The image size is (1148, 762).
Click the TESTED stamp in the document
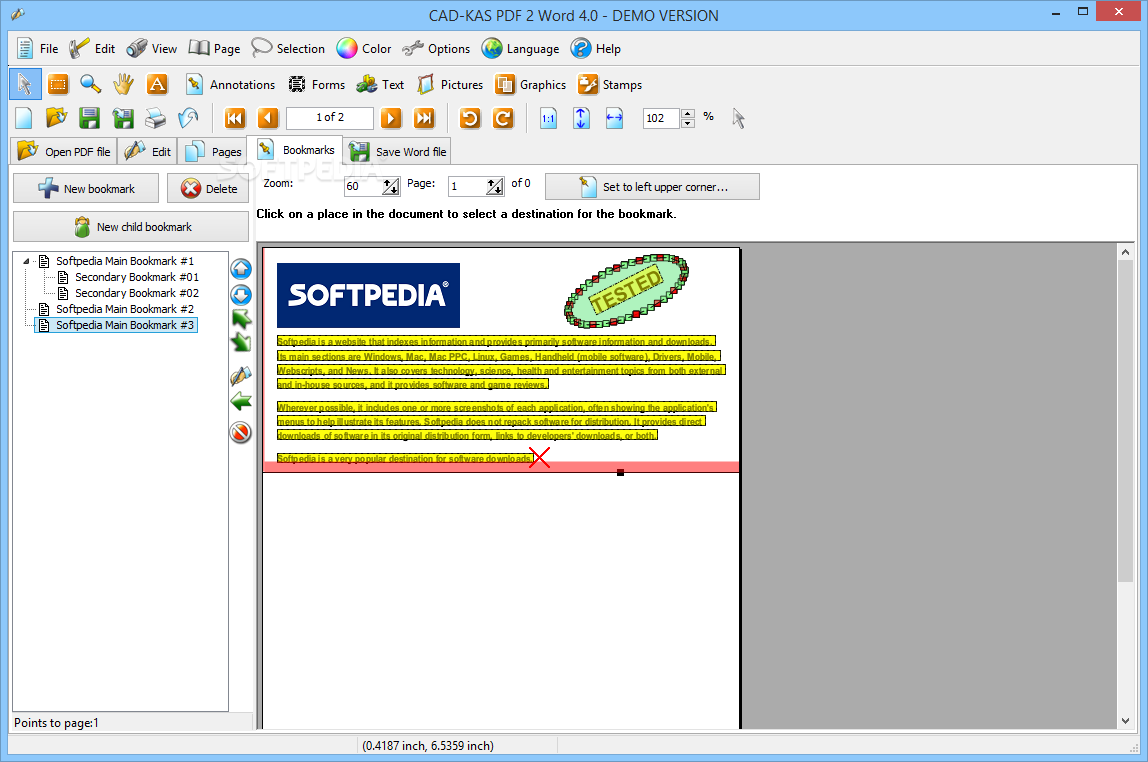[x=626, y=291]
